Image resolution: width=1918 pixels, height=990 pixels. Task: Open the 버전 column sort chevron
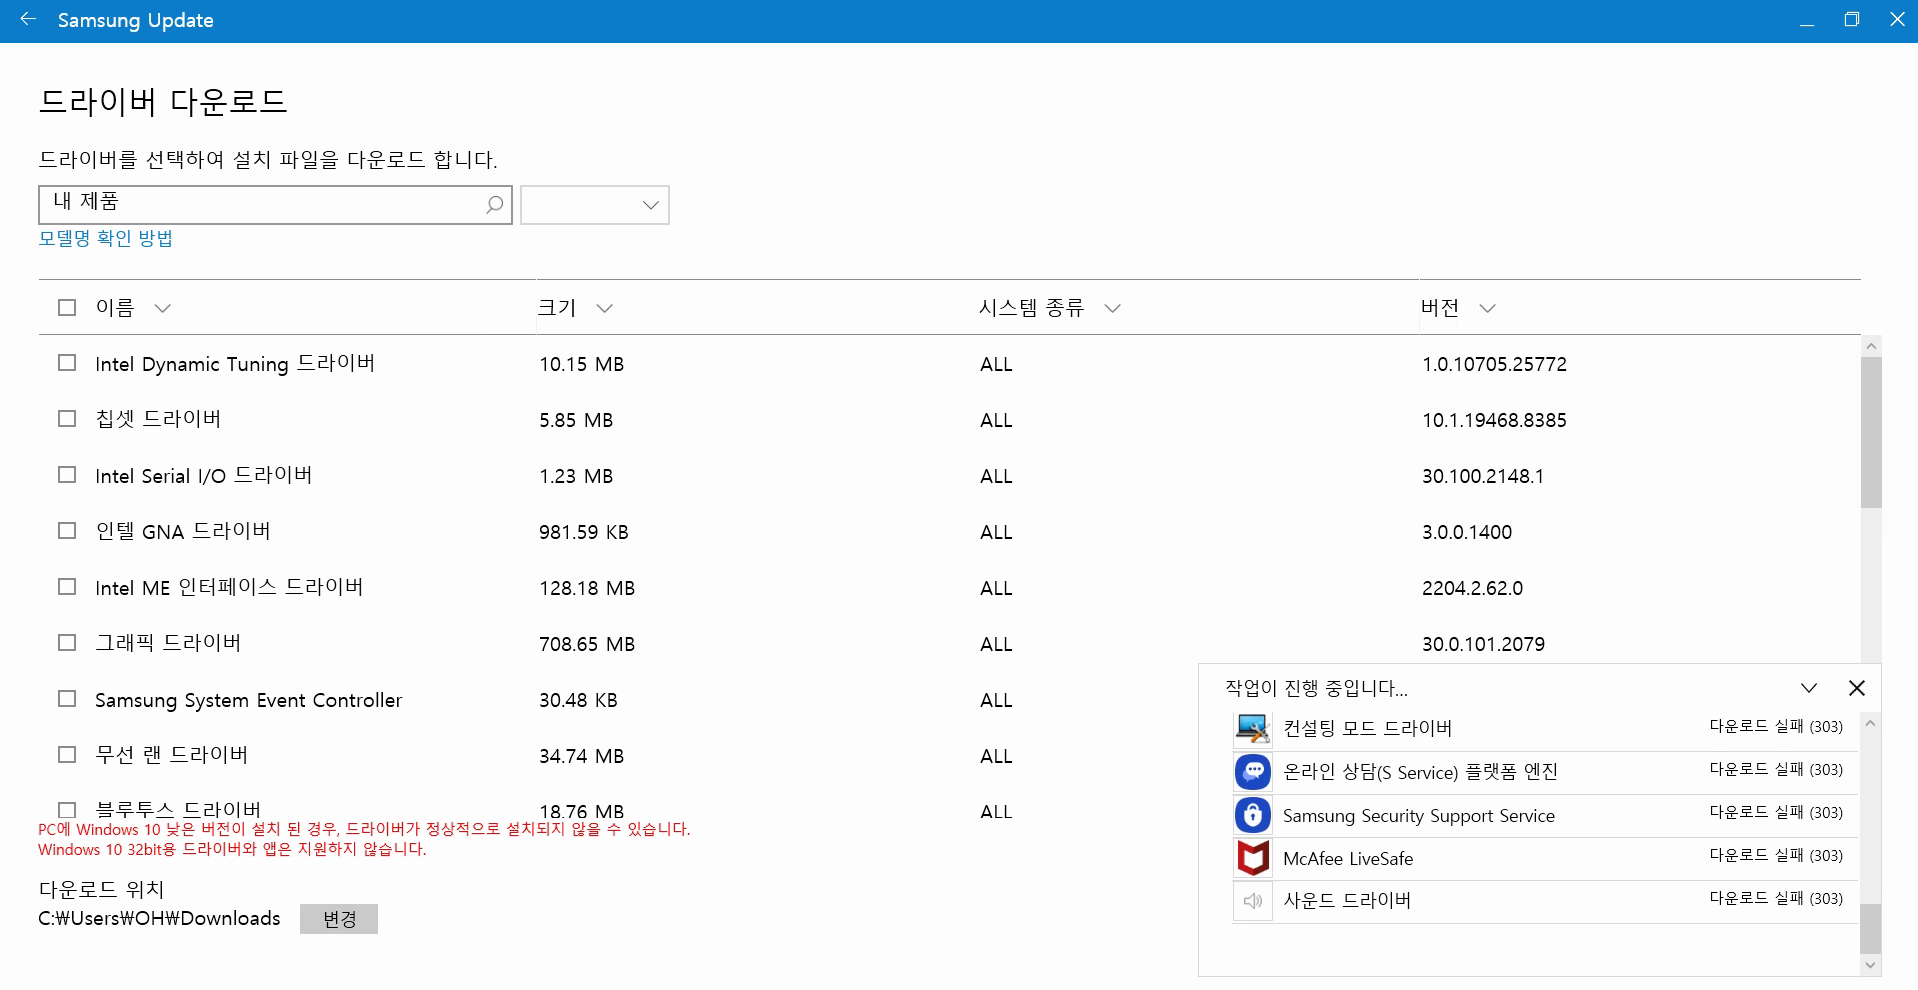click(x=1487, y=308)
